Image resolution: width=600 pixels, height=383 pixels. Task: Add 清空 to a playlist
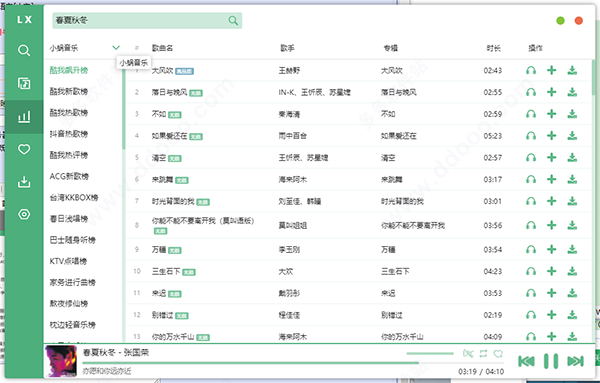[551, 158]
